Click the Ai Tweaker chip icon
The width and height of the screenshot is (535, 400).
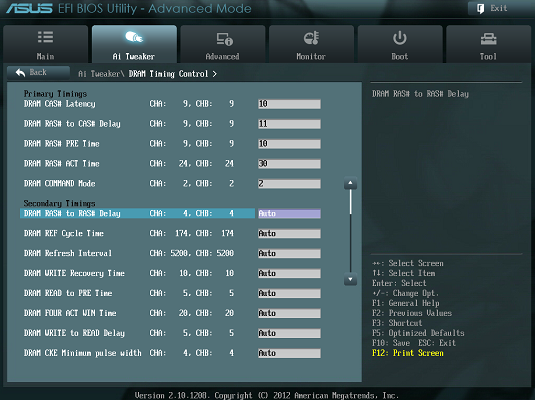[x=134, y=37]
